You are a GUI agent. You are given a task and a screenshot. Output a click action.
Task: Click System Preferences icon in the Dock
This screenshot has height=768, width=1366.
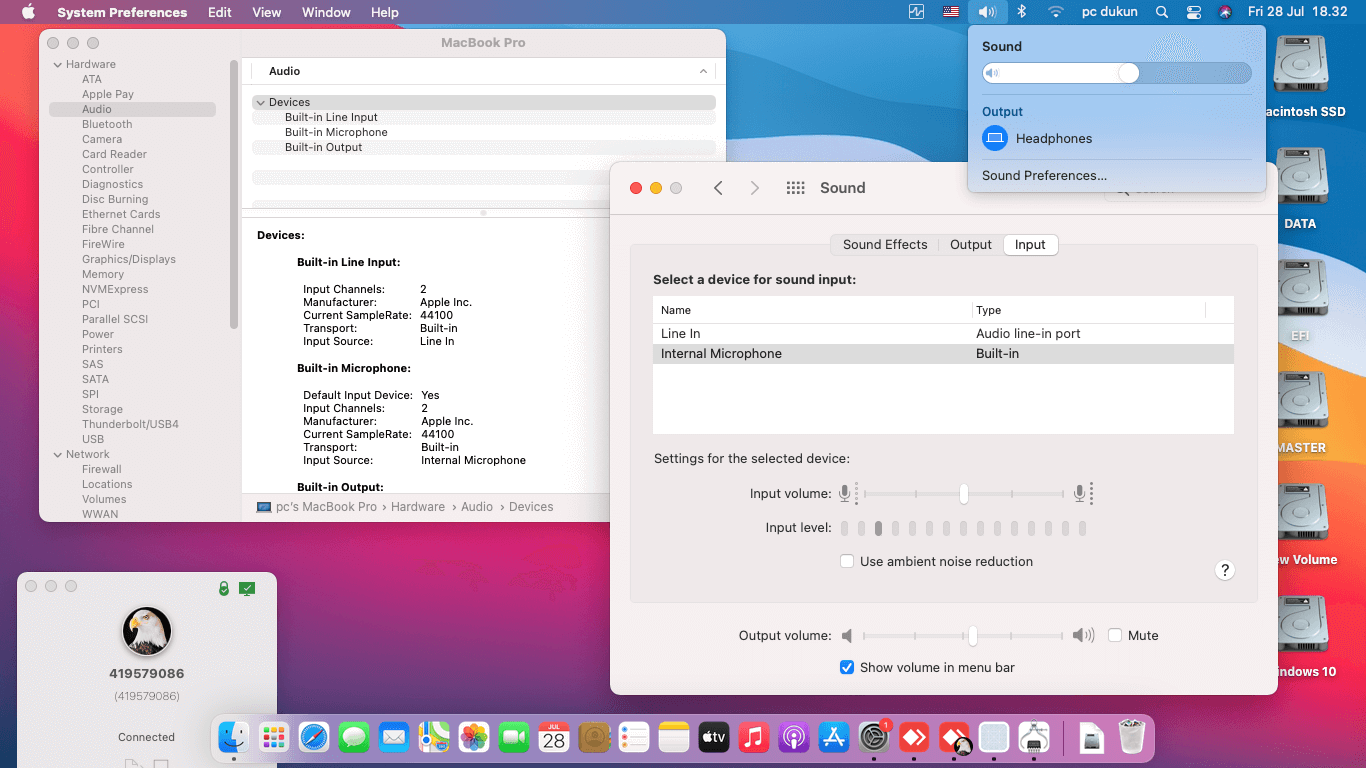coord(874,738)
